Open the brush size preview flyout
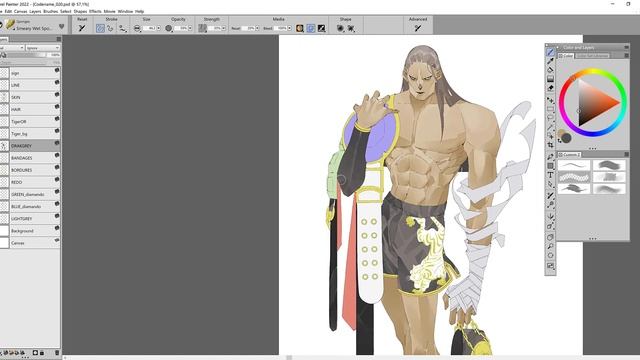 (138, 28)
